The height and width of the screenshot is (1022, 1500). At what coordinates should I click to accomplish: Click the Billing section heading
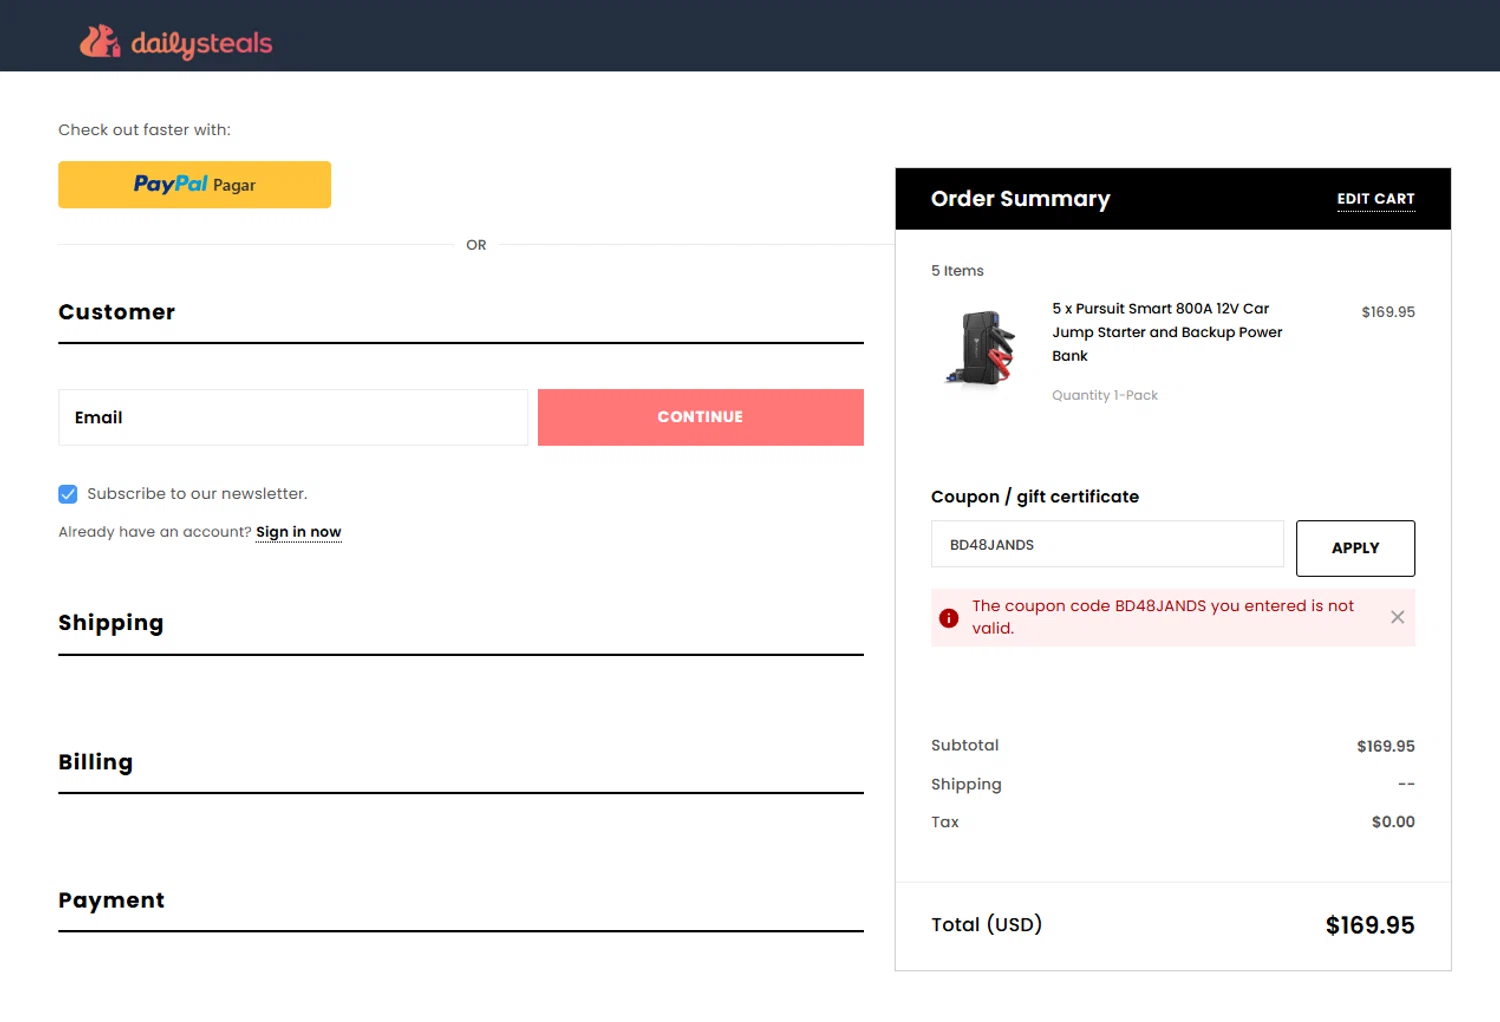pyautogui.click(x=95, y=762)
